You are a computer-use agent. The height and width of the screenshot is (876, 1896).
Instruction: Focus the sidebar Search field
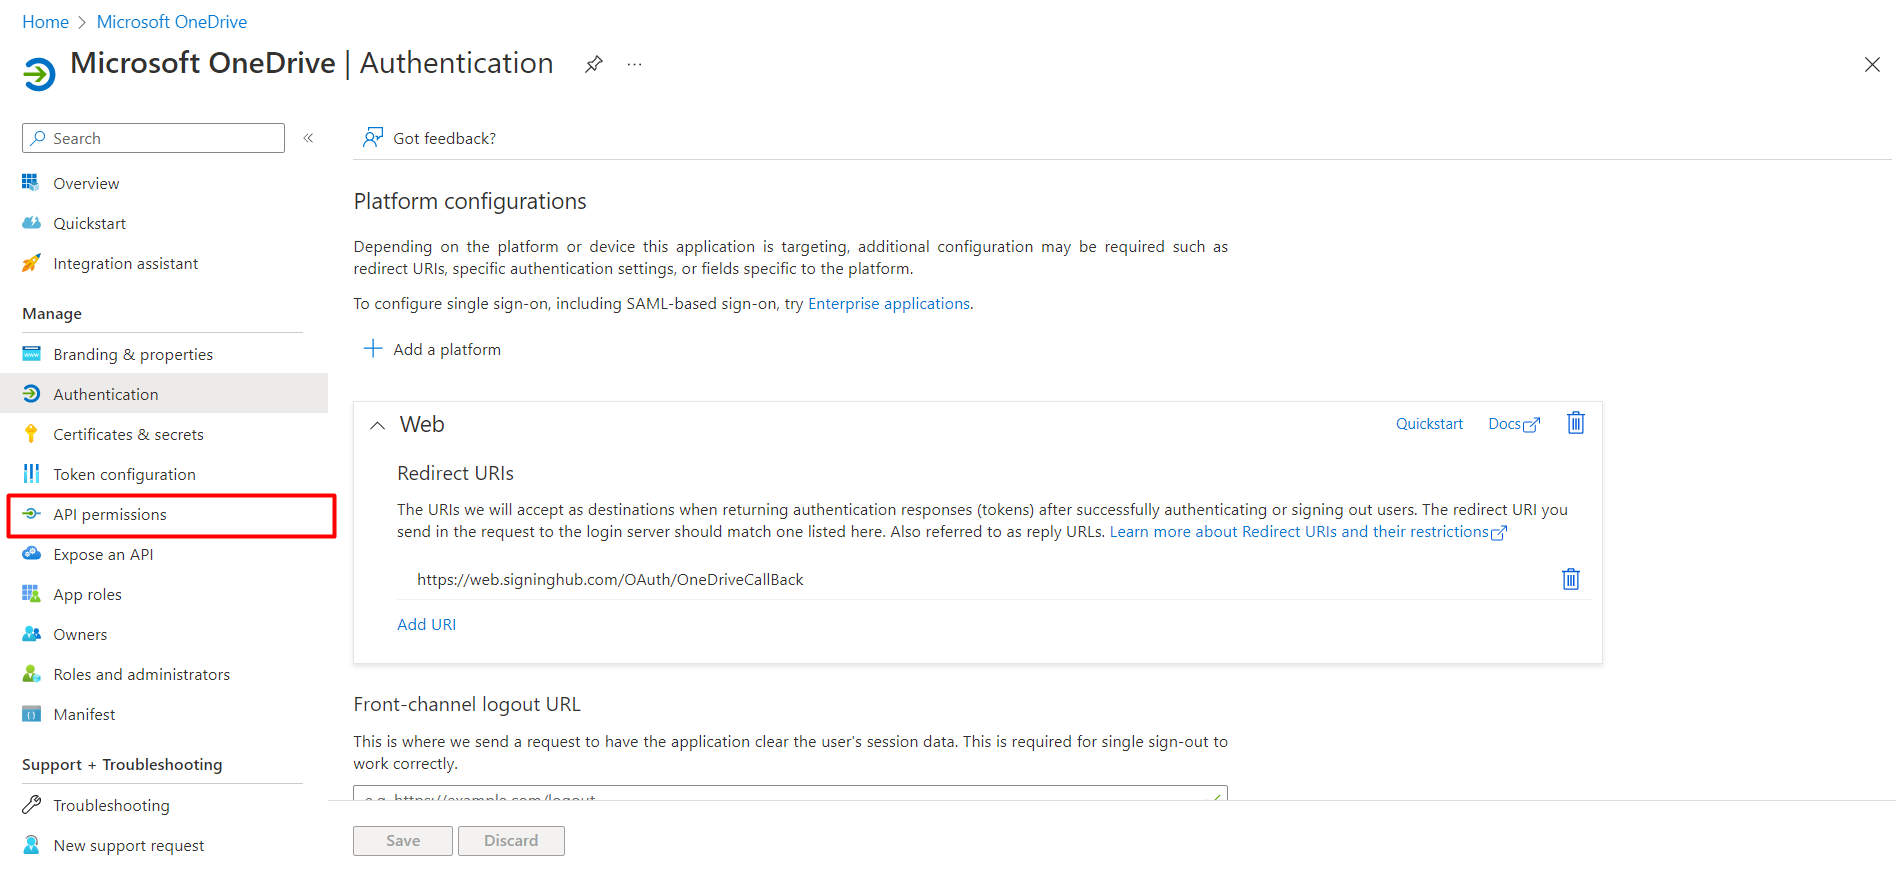[154, 138]
